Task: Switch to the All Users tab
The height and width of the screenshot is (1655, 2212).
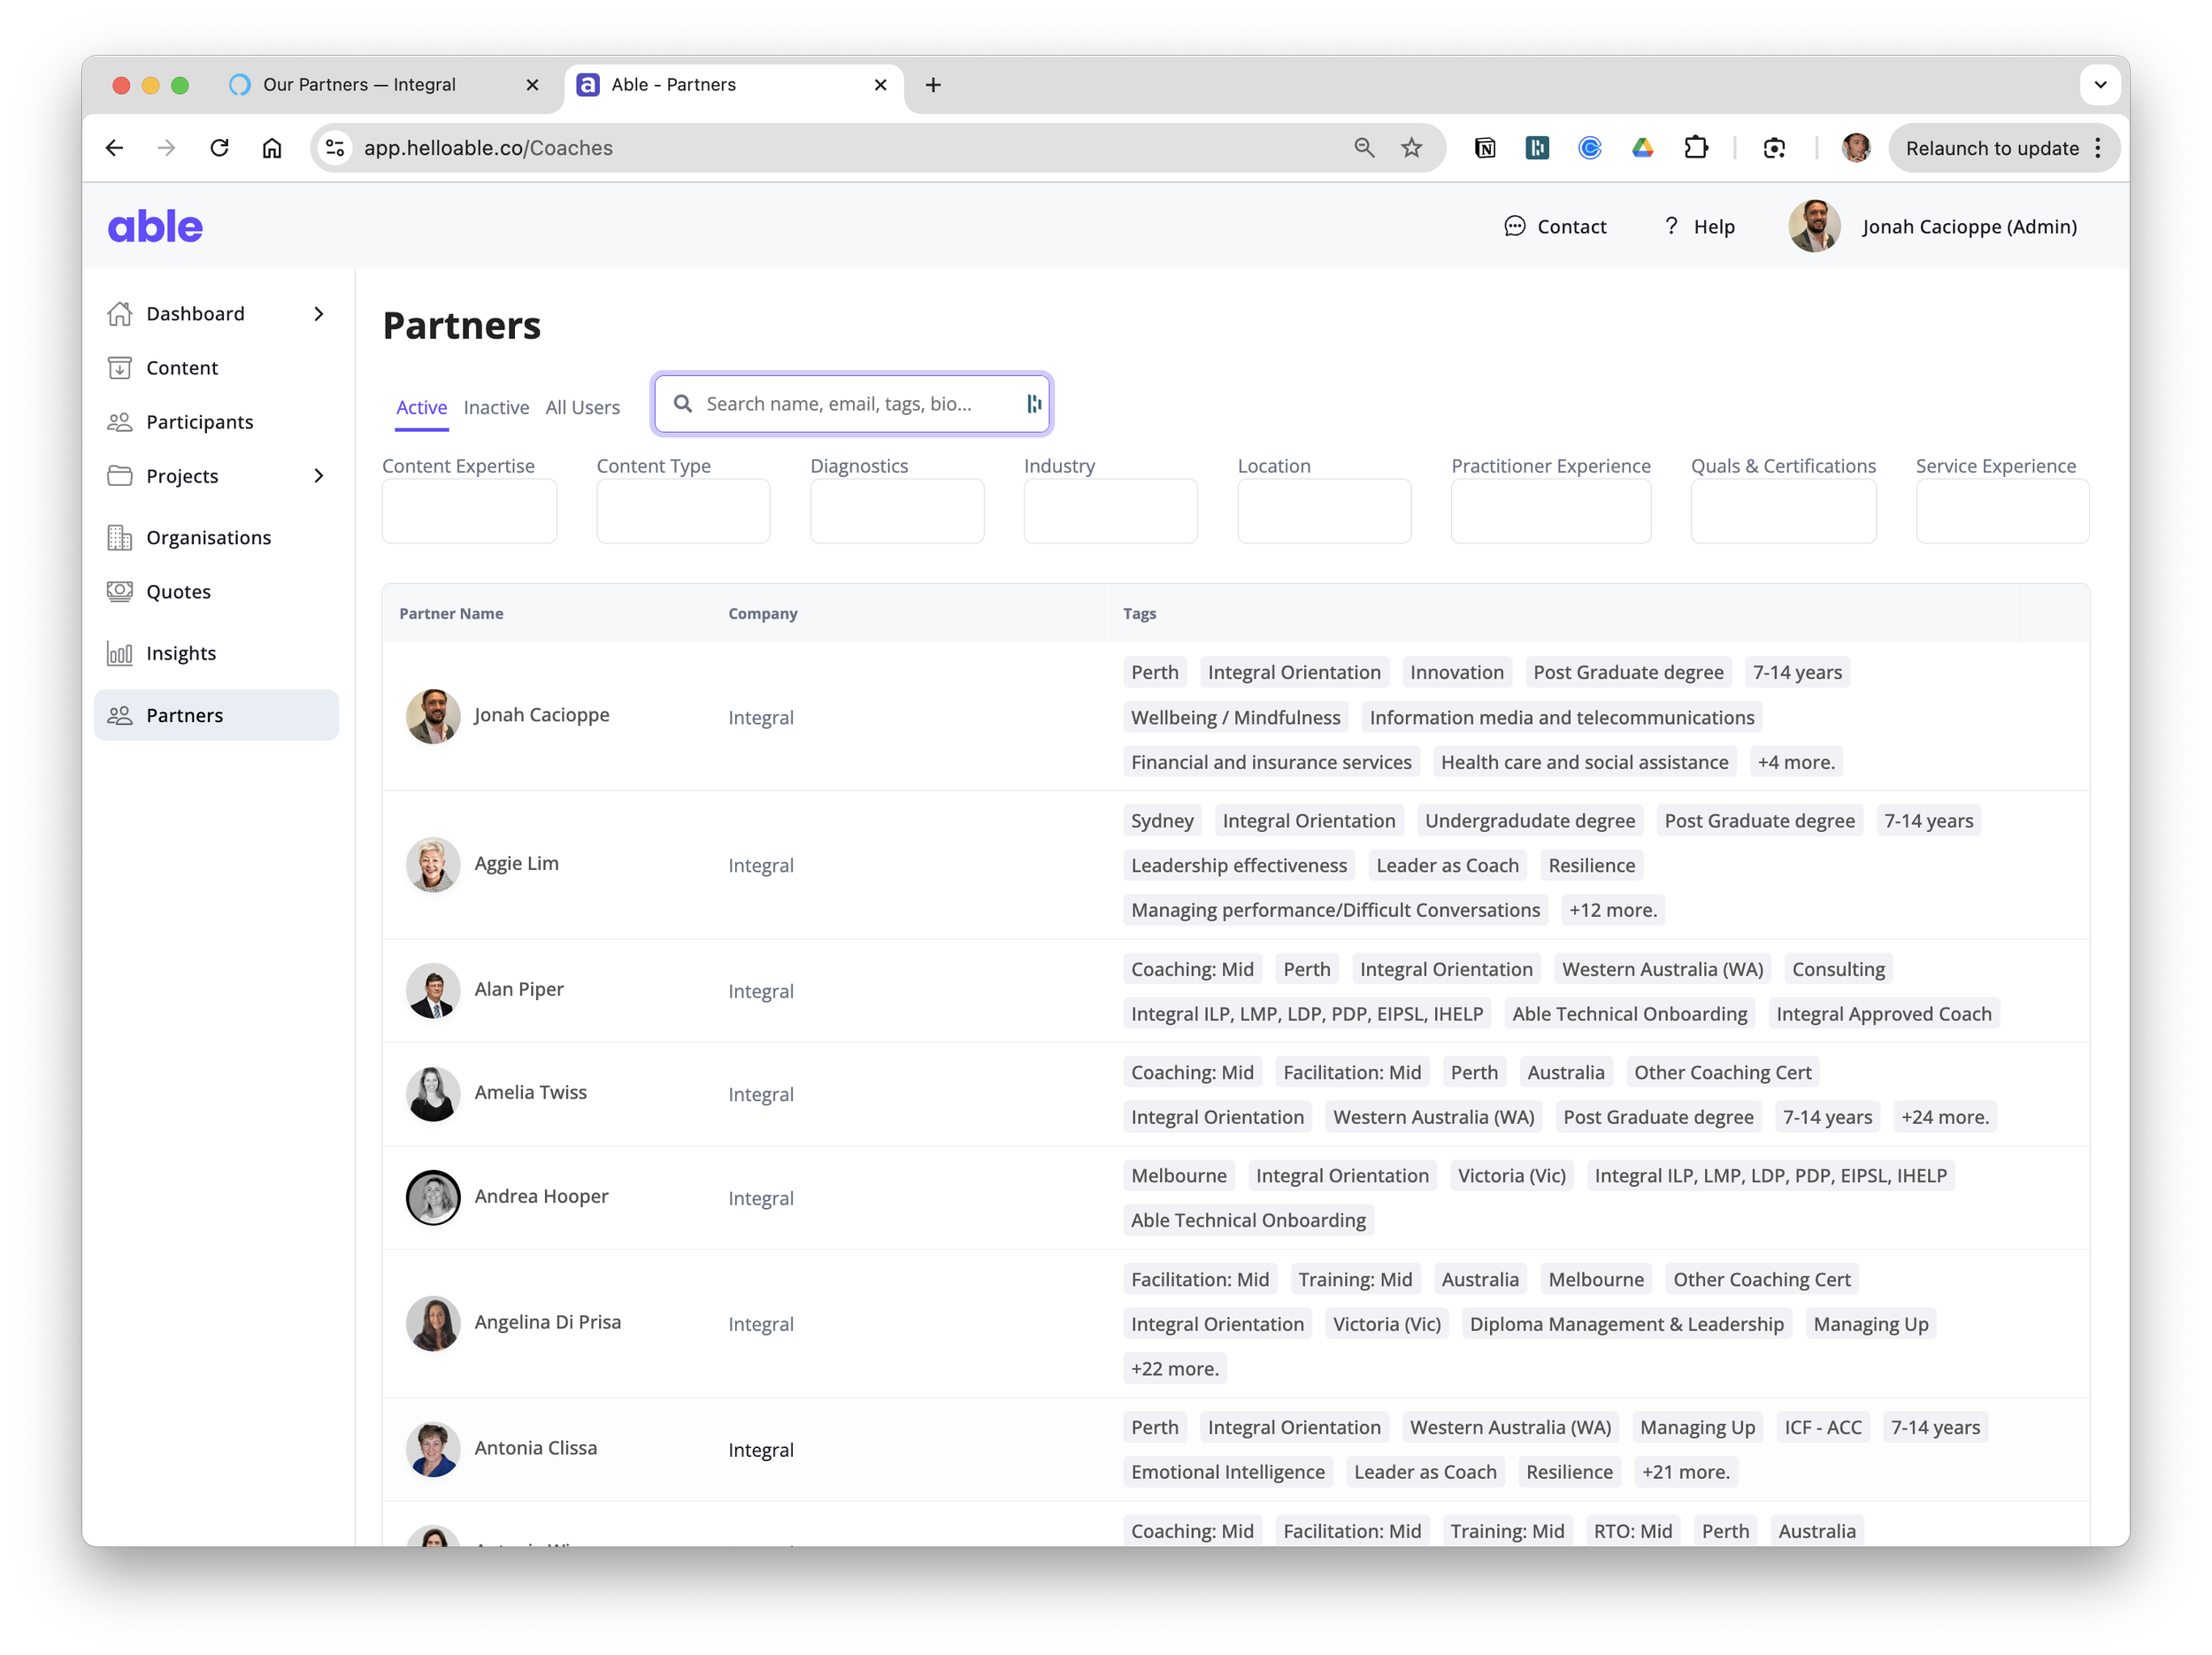Action: pyautogui.click(x=582, y=408)
